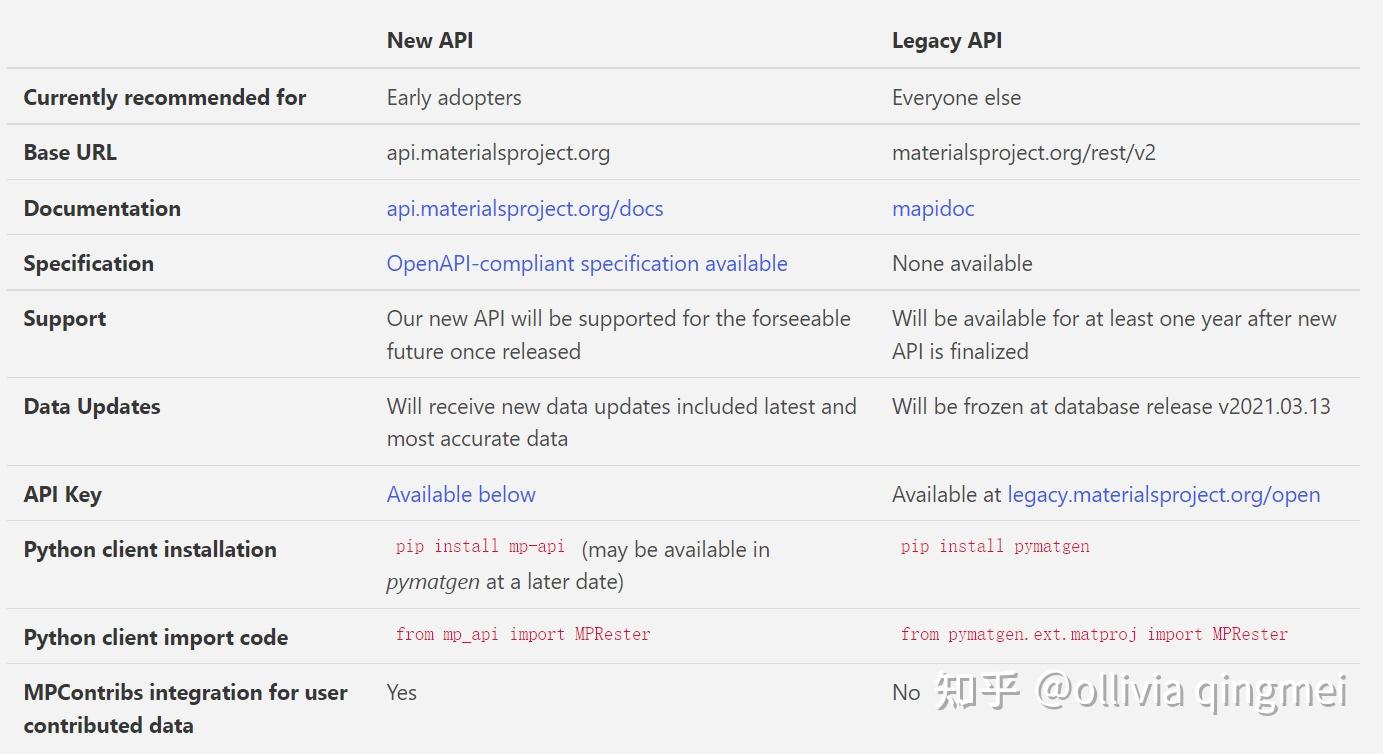Image resolution: width=1383 pixels, height=754 pixels.
Task: Click the Early adopters cell text
Action: pyautogui.click(x=454, y=97)
